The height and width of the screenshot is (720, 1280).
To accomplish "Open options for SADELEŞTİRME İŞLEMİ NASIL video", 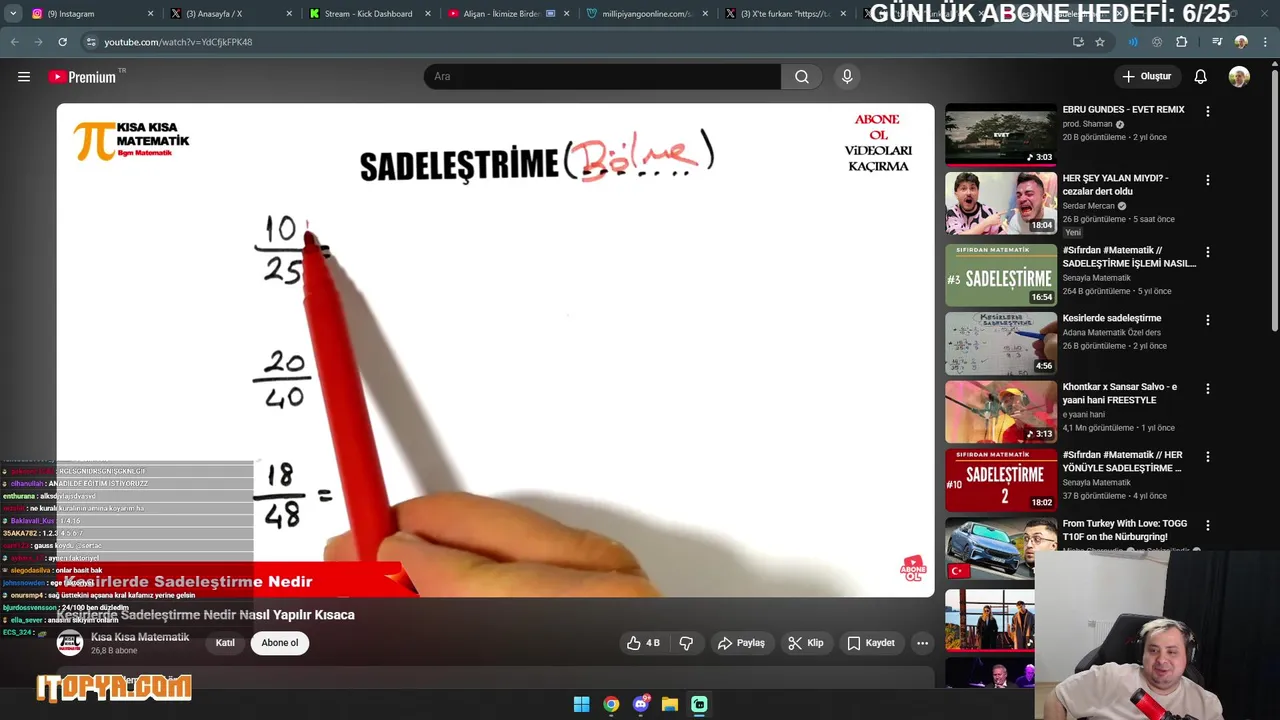I will click(x=1207, y=252).
